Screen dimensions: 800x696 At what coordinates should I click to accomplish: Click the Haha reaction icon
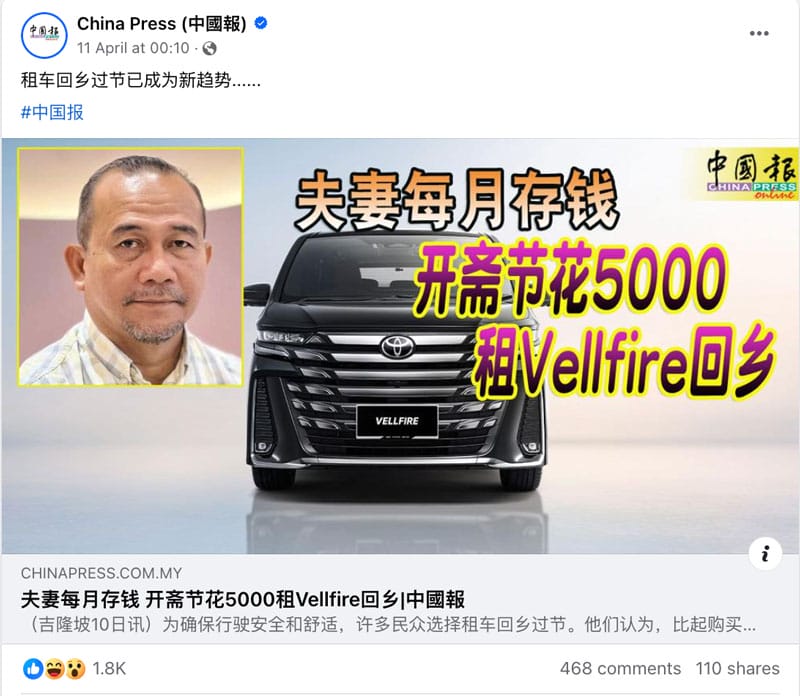(54, 668)
